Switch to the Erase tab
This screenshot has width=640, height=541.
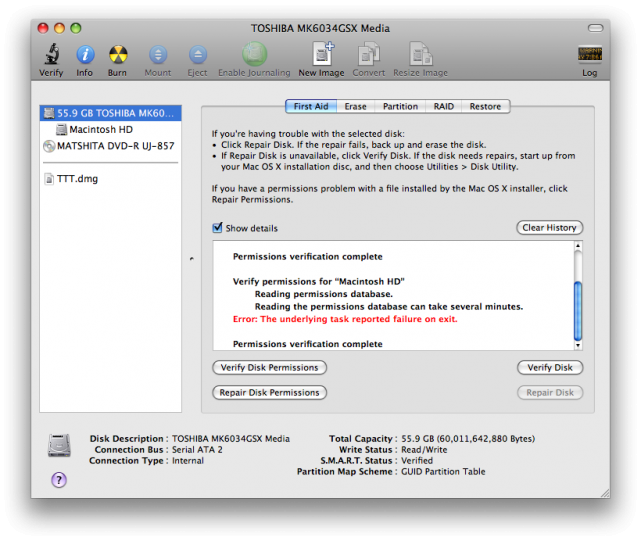point(356,107)
